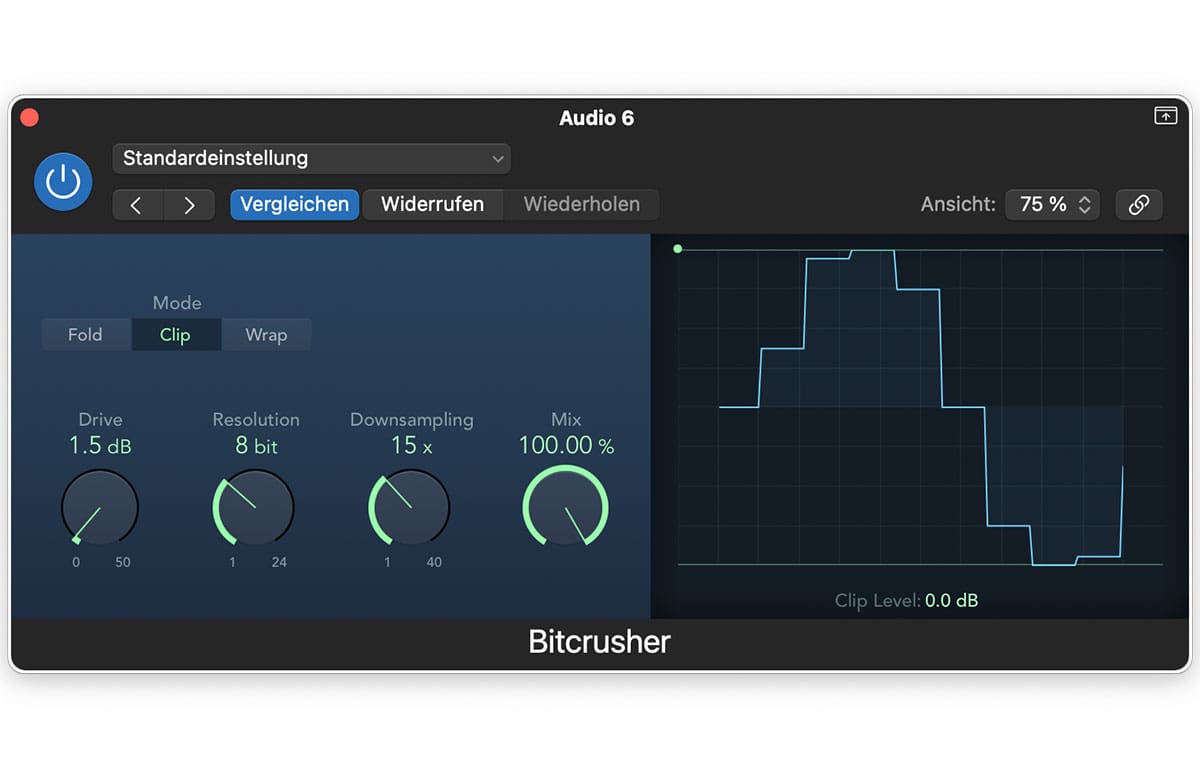Click the waveform display graph
Screen dimensions: 1200x780
click(920, 407)
